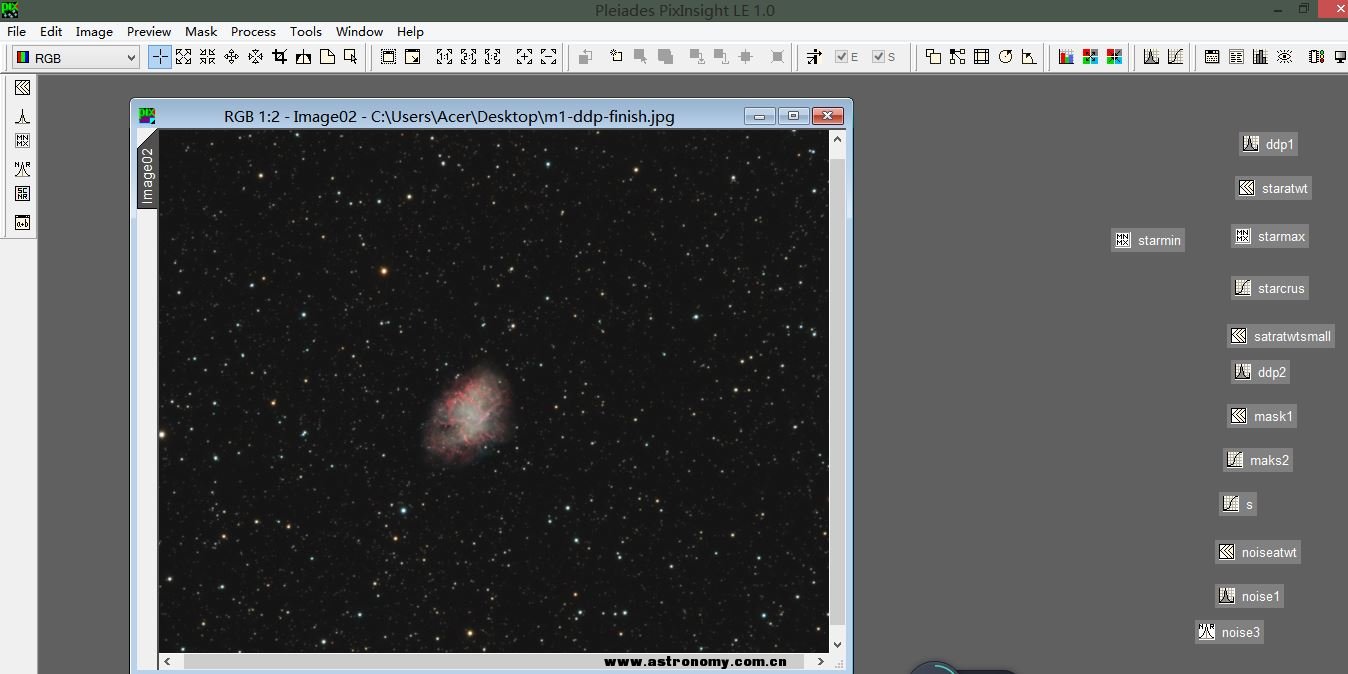Click the Image02 window title bar
The image size is (1348, 674).
[449, 116]
